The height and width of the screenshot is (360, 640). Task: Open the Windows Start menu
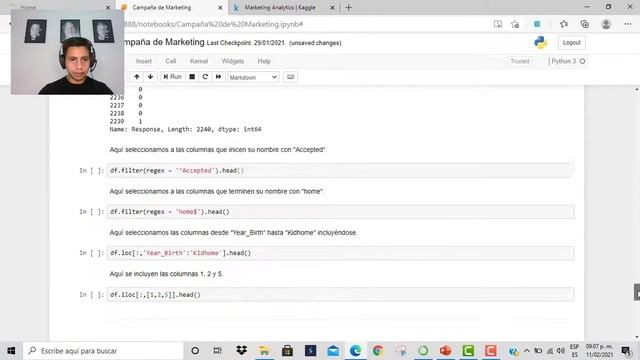click(x=11, y=351)
